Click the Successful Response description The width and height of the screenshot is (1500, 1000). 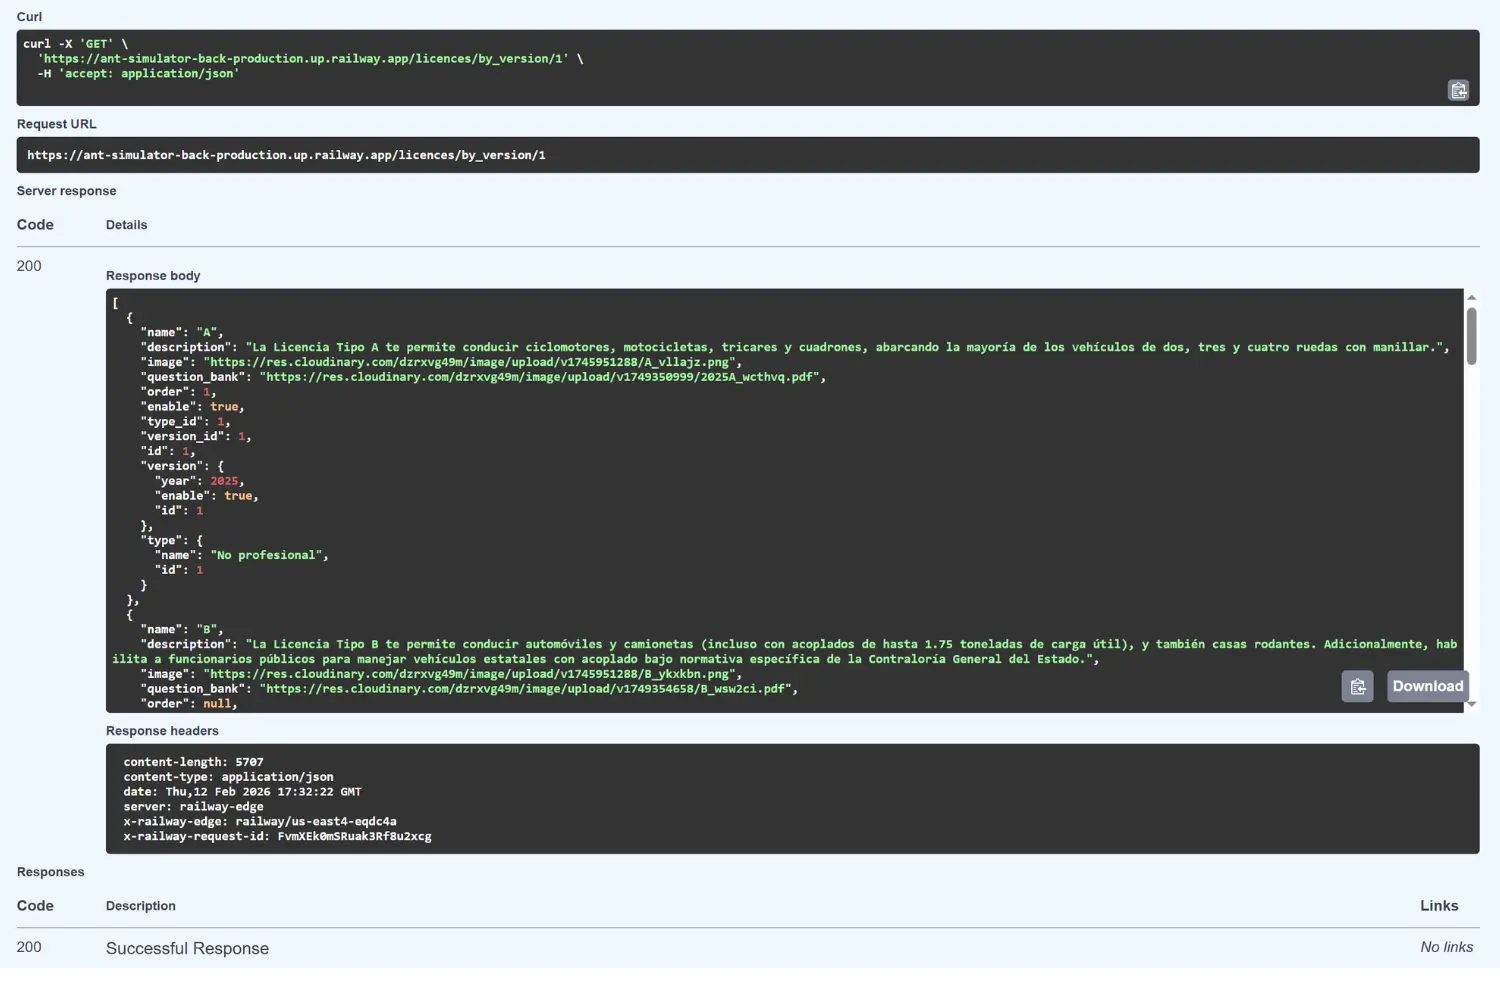(x=187, y=947)
